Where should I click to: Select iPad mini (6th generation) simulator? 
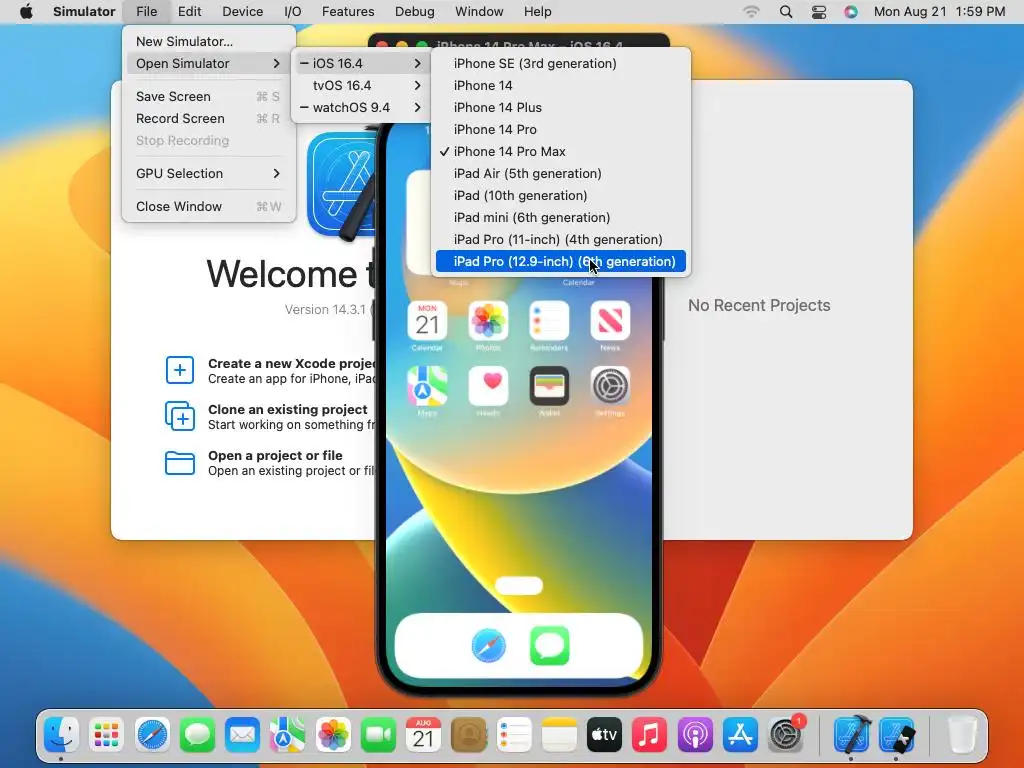tap(560, 217)
